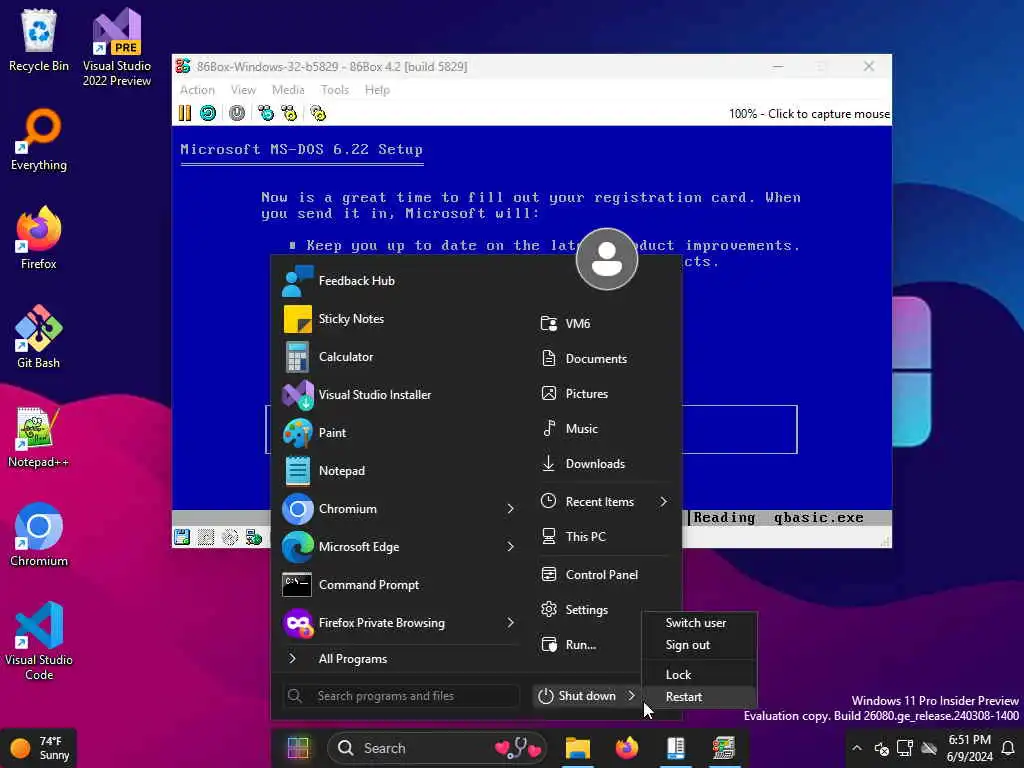Open Visual Studio Code desktop shortcut
1024x768 pixels.
click(39, 641)
